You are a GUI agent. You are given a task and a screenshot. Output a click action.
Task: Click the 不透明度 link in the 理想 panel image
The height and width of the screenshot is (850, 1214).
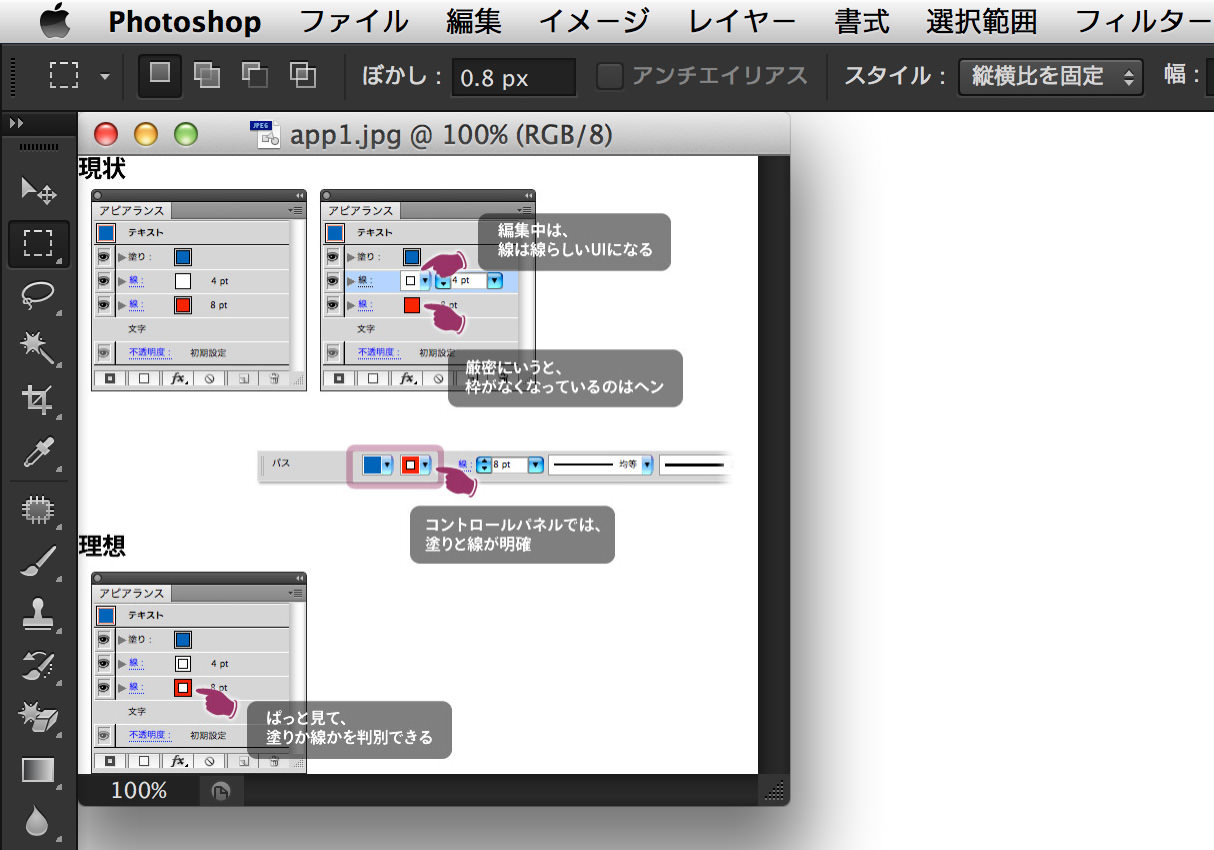coord(149,736)
